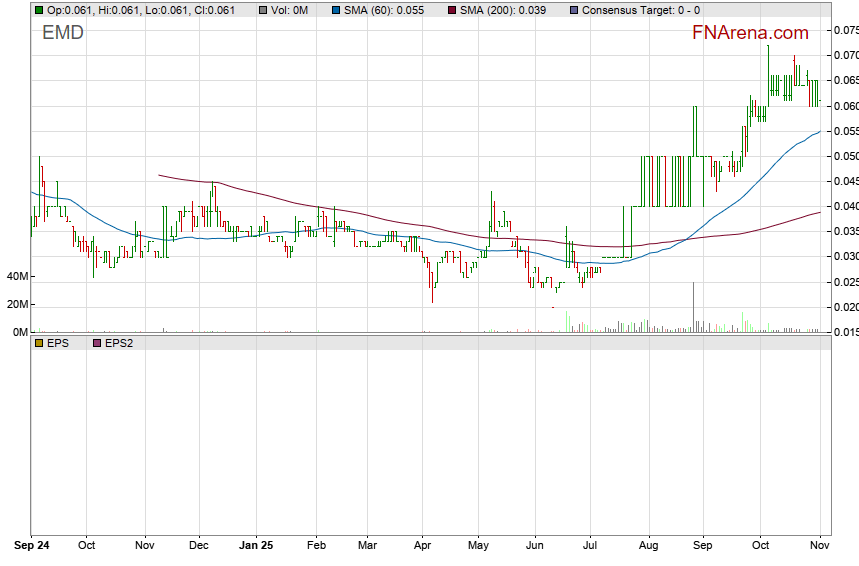
Task: Click the Apr label on time axis
Action: (x=422, y=546)
